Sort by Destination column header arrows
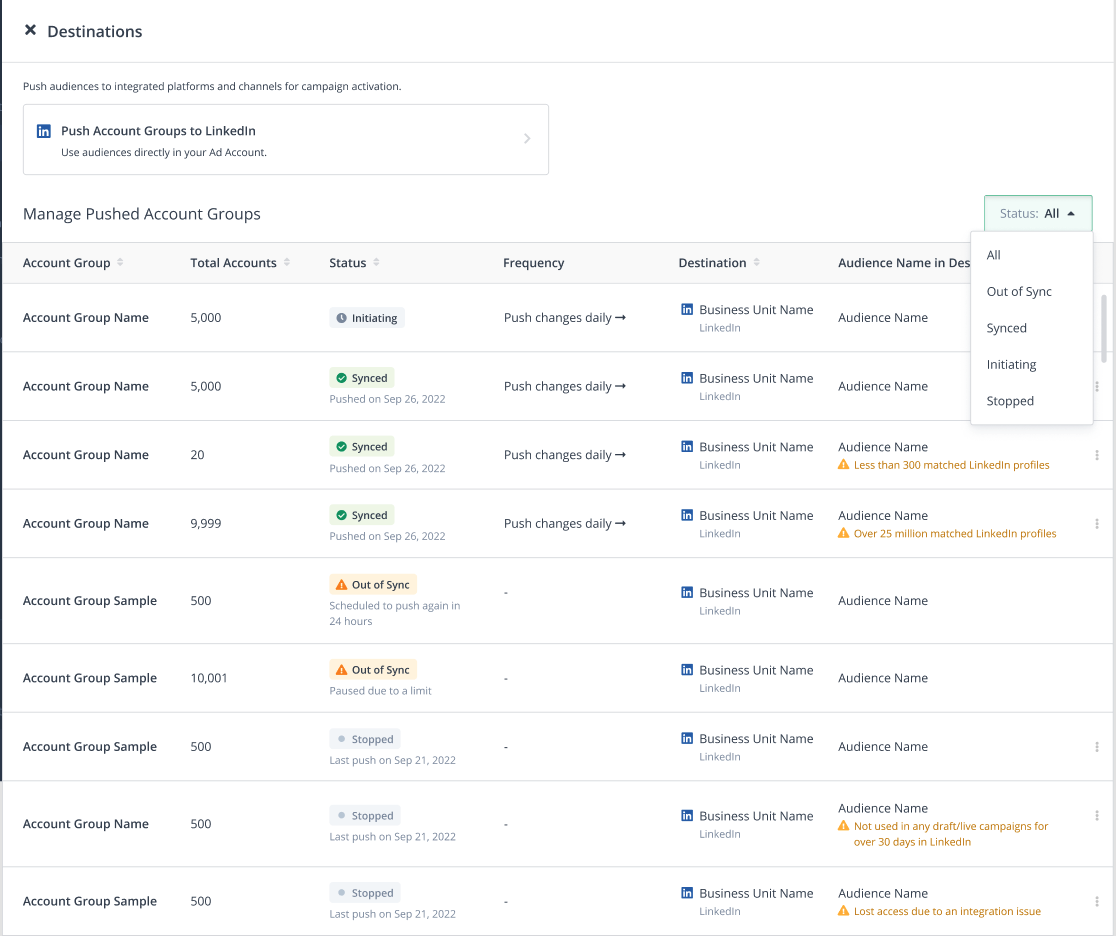 [x=756, y=263]
